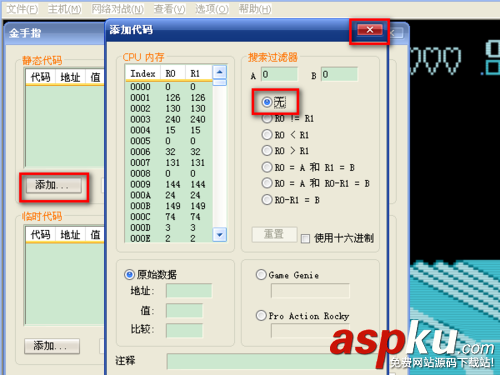Click 代码 header in 静态代码 list
Screen dimensions: 500x375
(x=41, y=77)
